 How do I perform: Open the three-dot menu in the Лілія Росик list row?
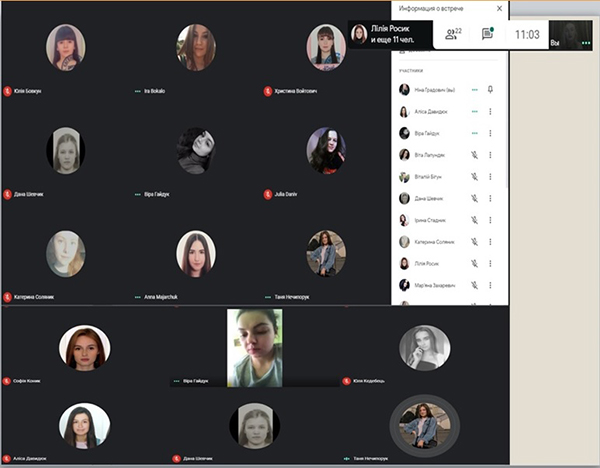pyautogui.click(x=490, y=264)
